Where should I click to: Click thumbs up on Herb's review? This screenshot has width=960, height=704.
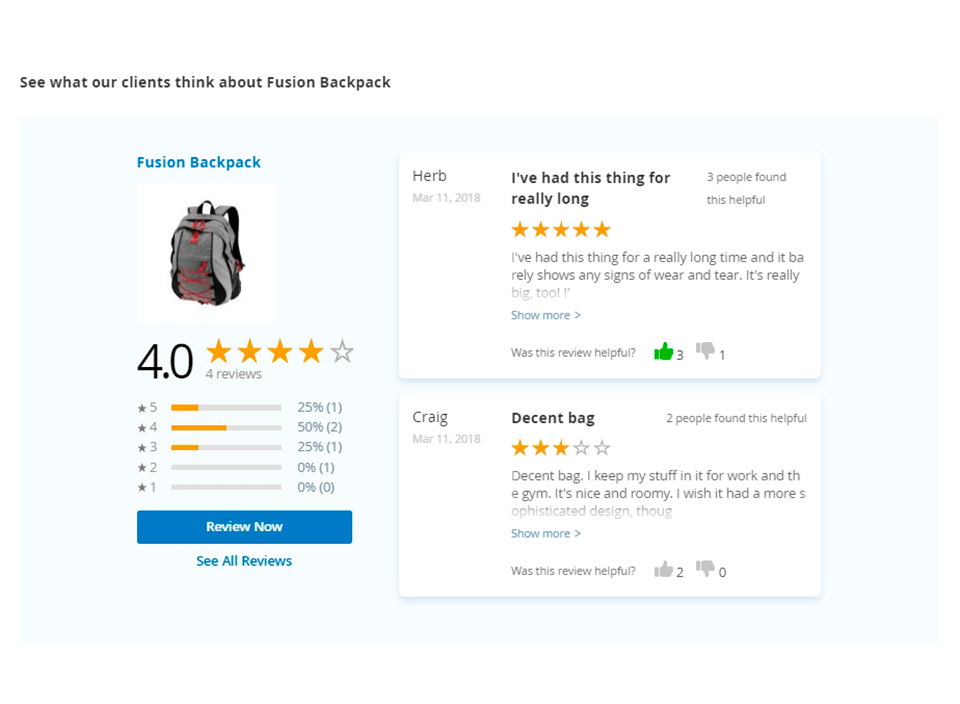click(663, 352)
